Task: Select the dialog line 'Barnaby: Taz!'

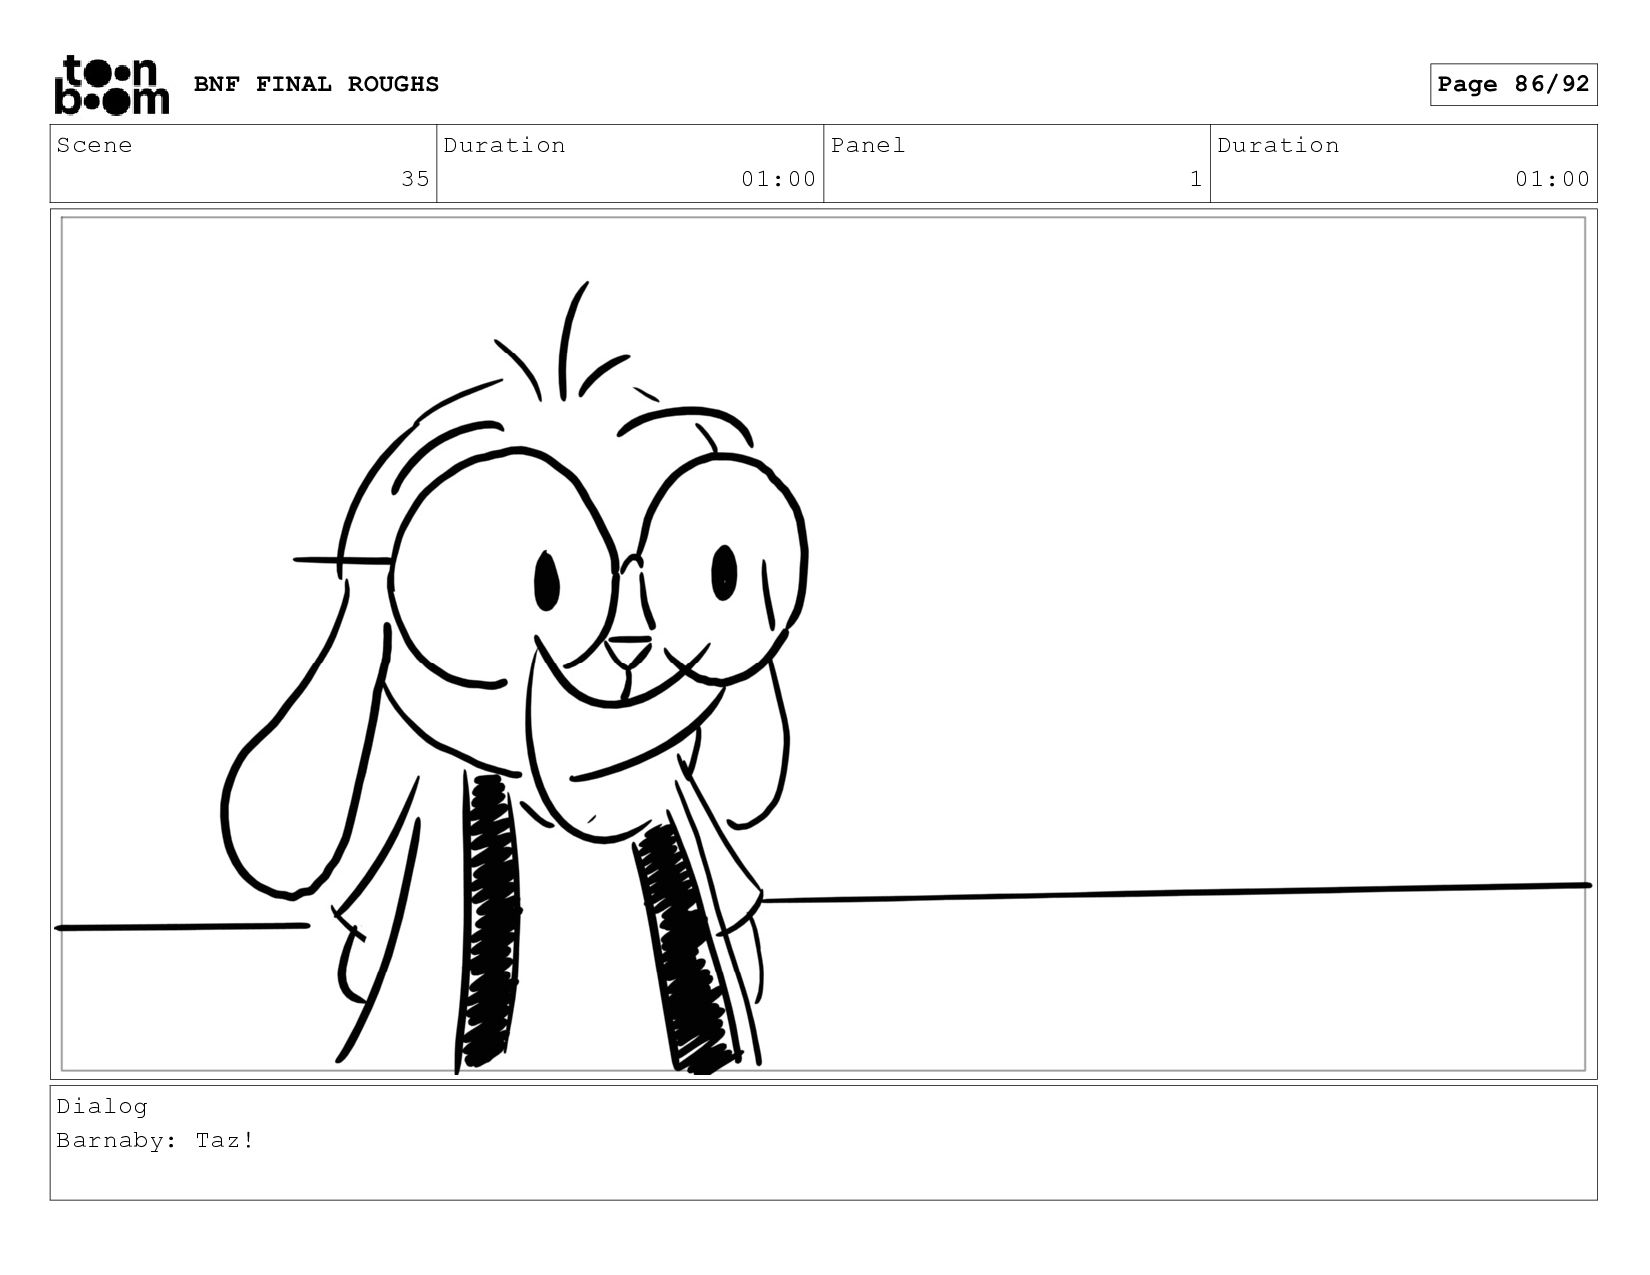Action: click(x=156, y=1140)
